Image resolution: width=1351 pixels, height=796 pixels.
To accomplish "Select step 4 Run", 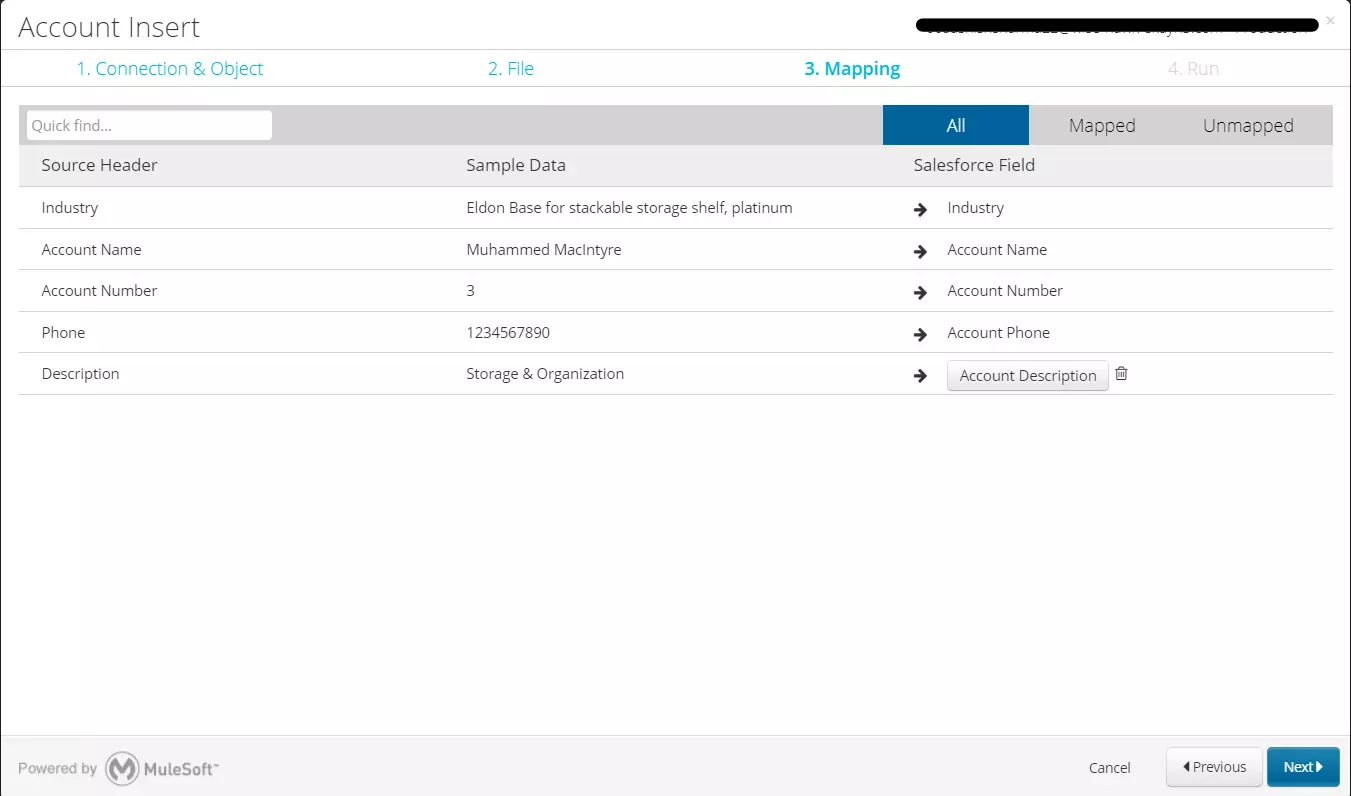I will coord(1193,69).
